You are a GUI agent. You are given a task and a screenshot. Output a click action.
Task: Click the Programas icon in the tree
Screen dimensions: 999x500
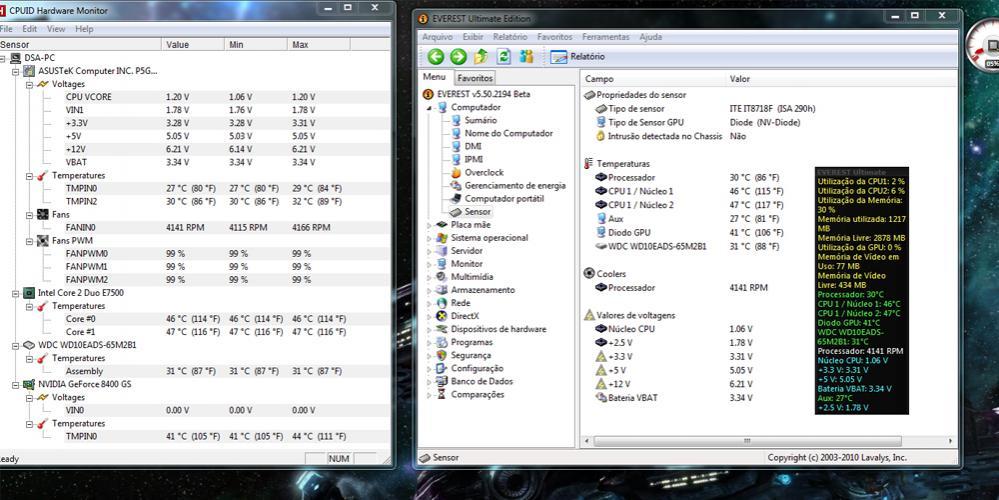click(x=441, y=342)
